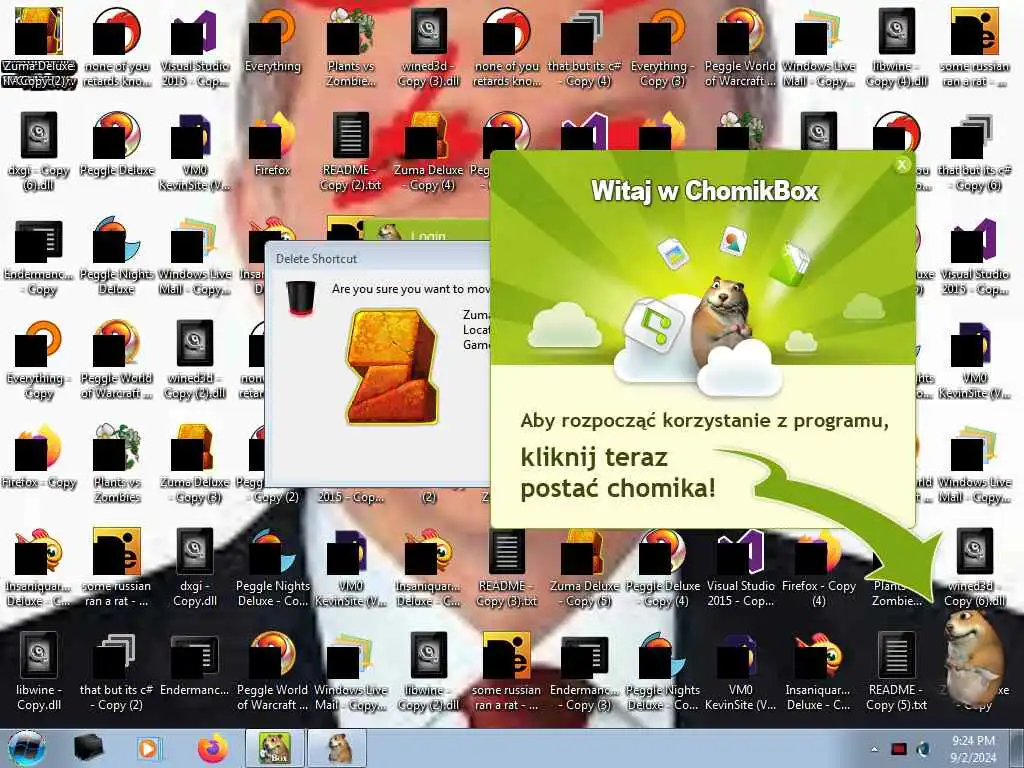Show hidden system tray icons

point(874,749)
